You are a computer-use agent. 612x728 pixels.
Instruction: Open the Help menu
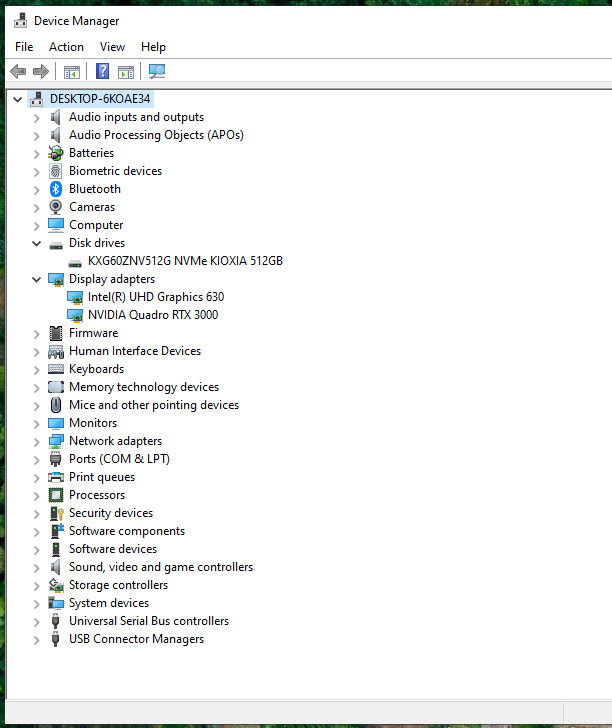(x=153, y=47)
